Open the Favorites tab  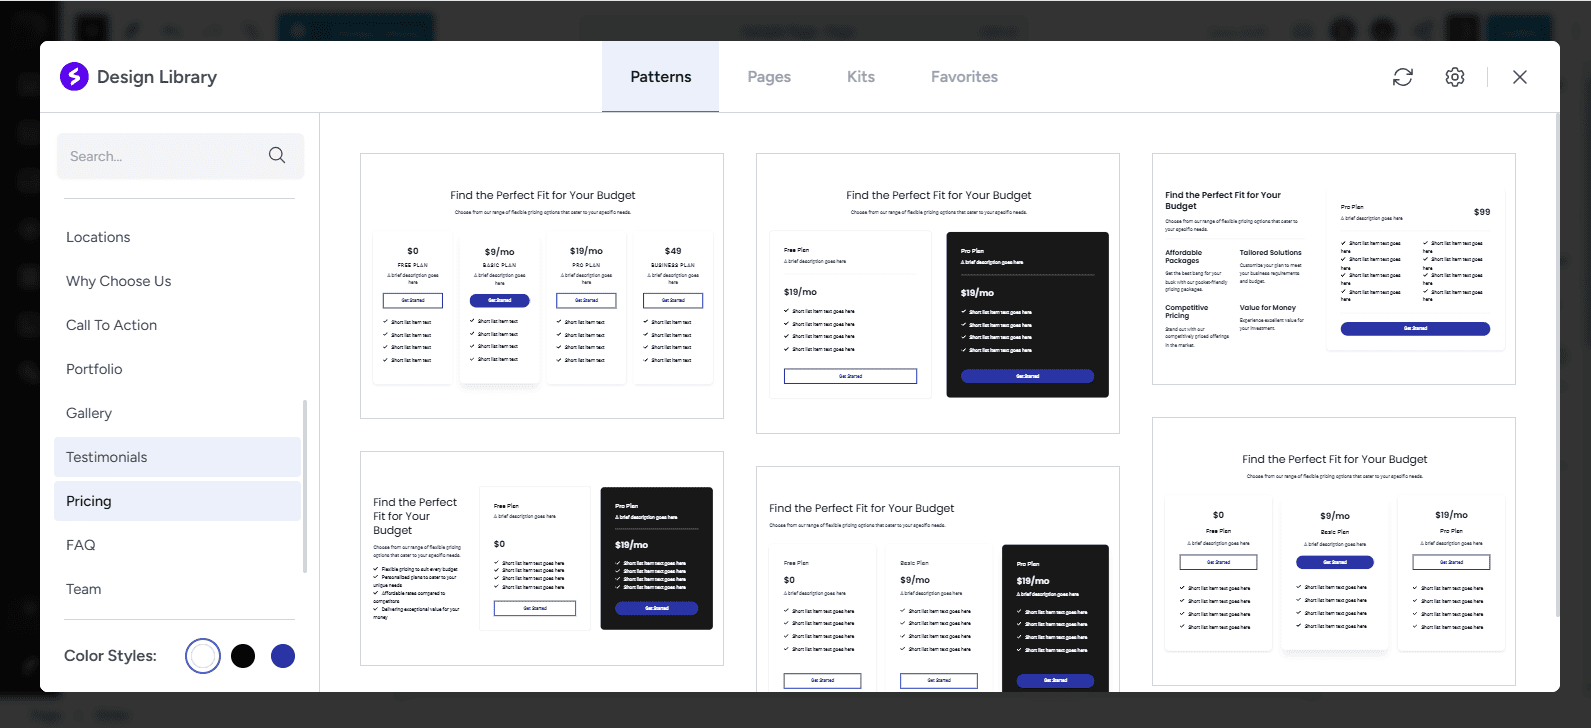[964, 77]
